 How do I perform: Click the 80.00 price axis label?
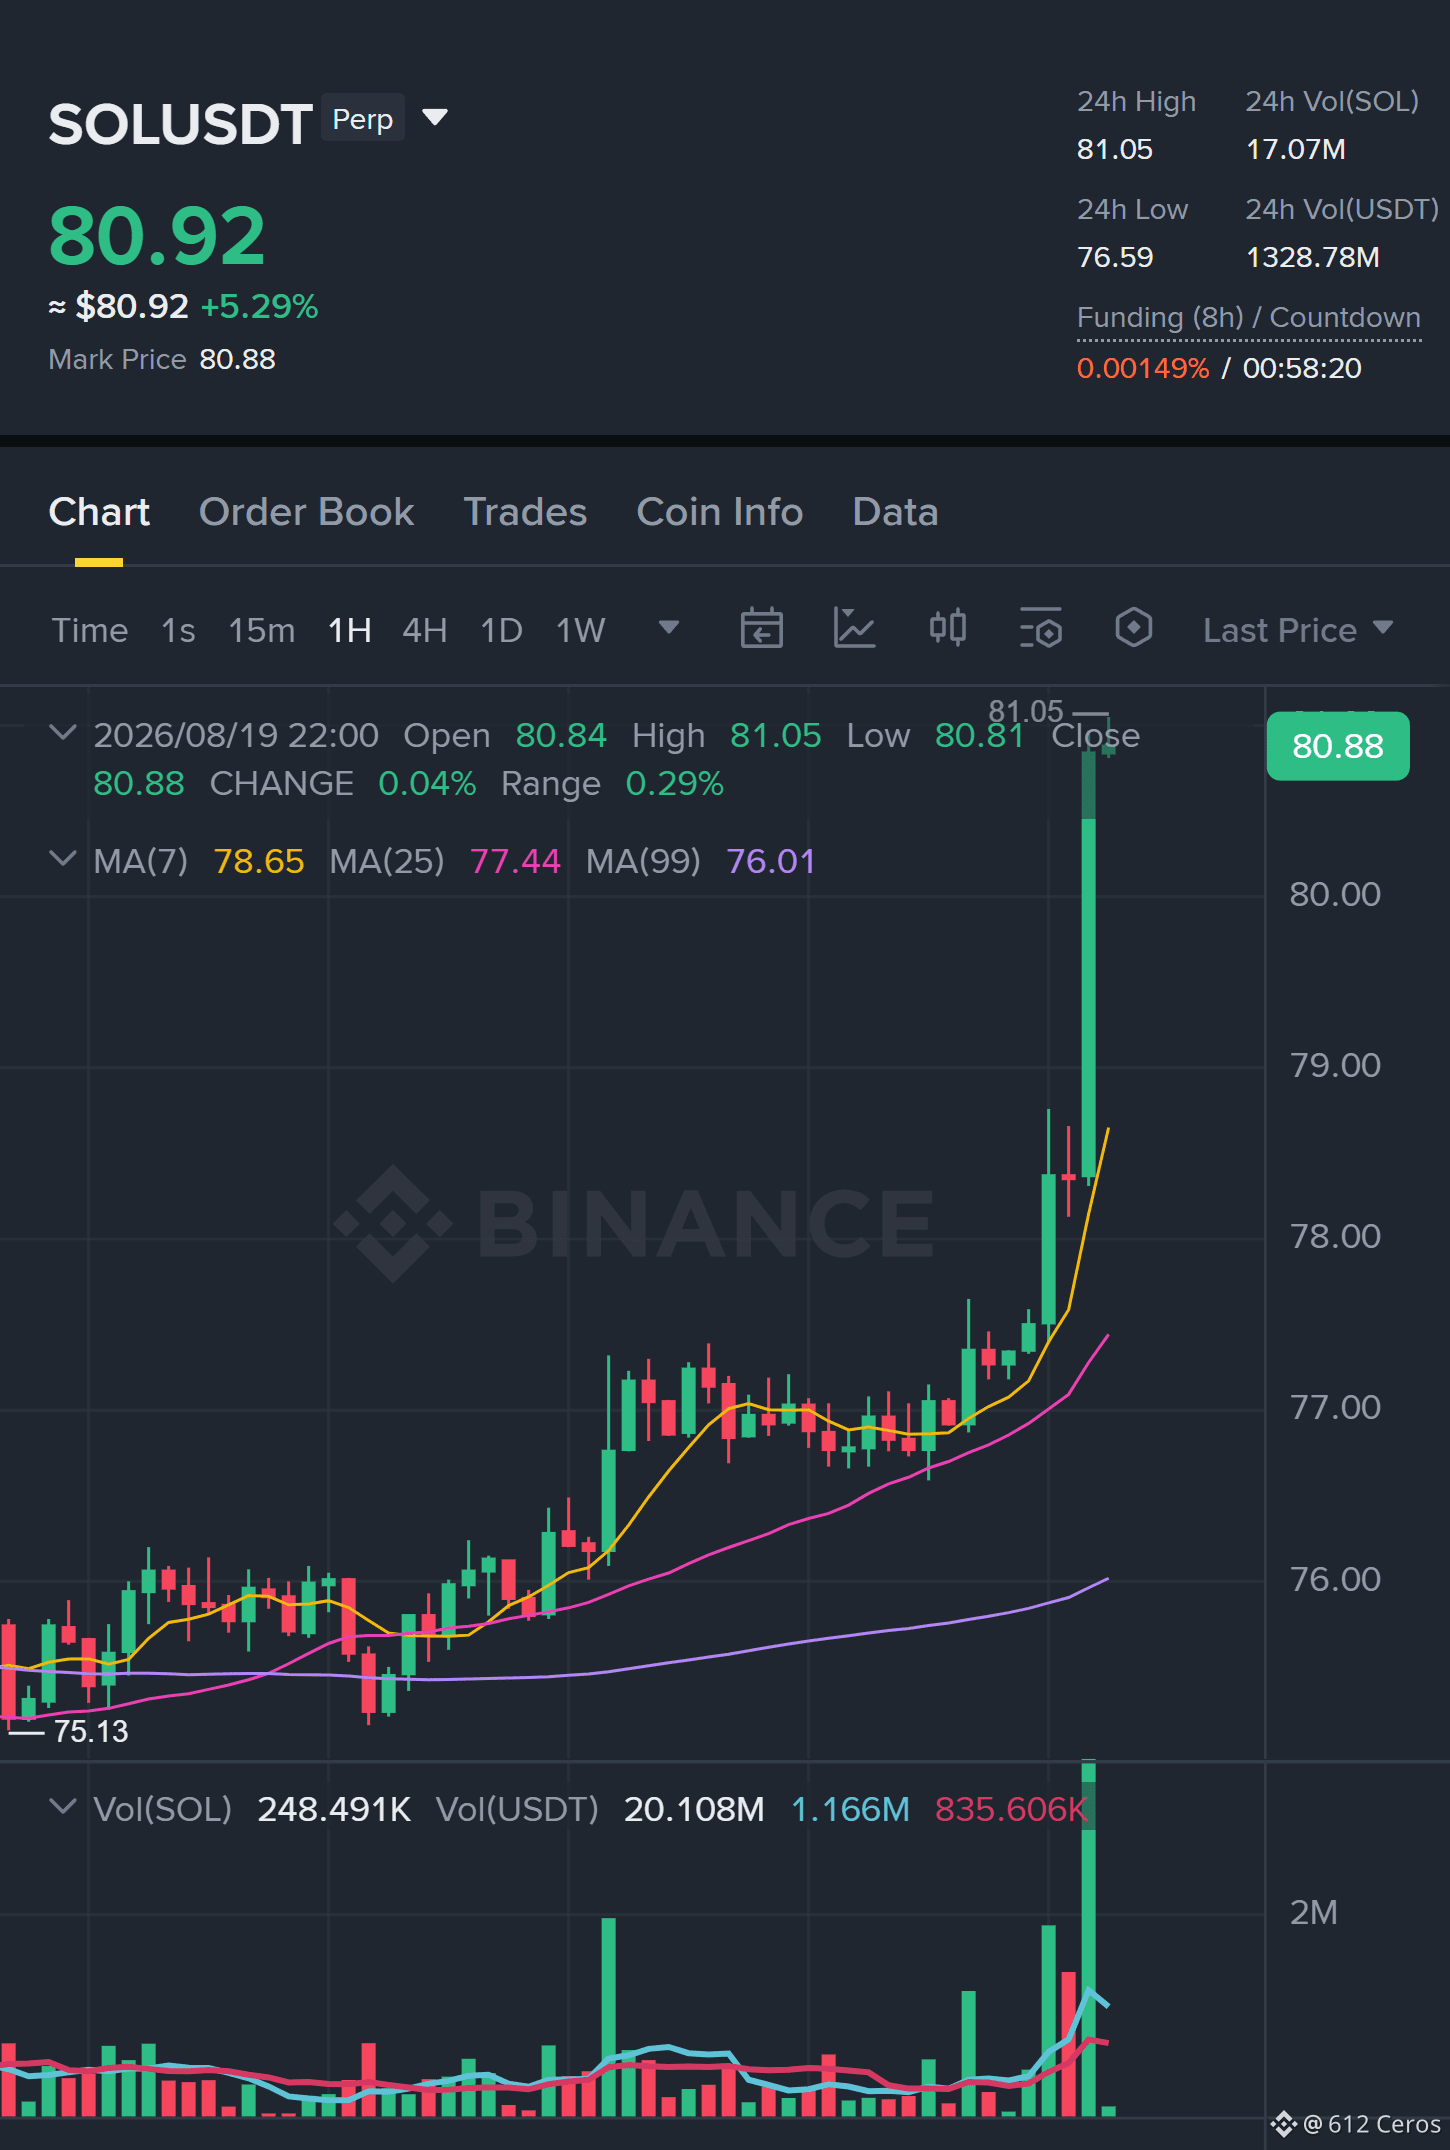pyautogui.click(x=1335, y=894)
